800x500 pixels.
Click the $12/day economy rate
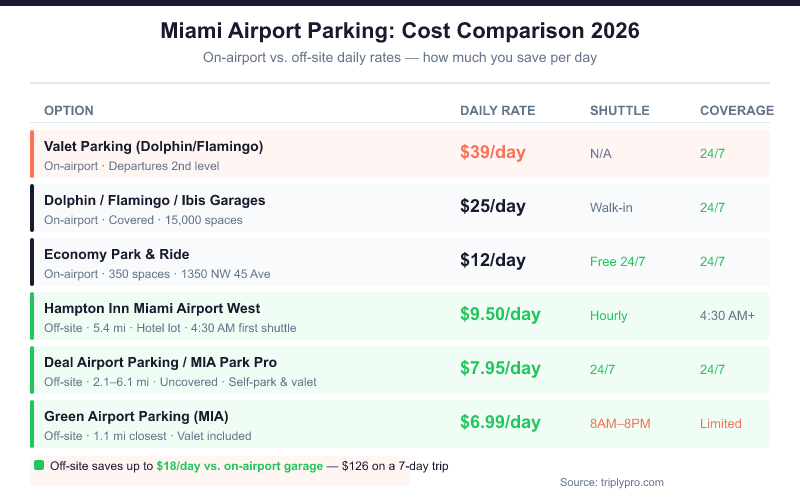pyautogui.click(x=492, y=261)
